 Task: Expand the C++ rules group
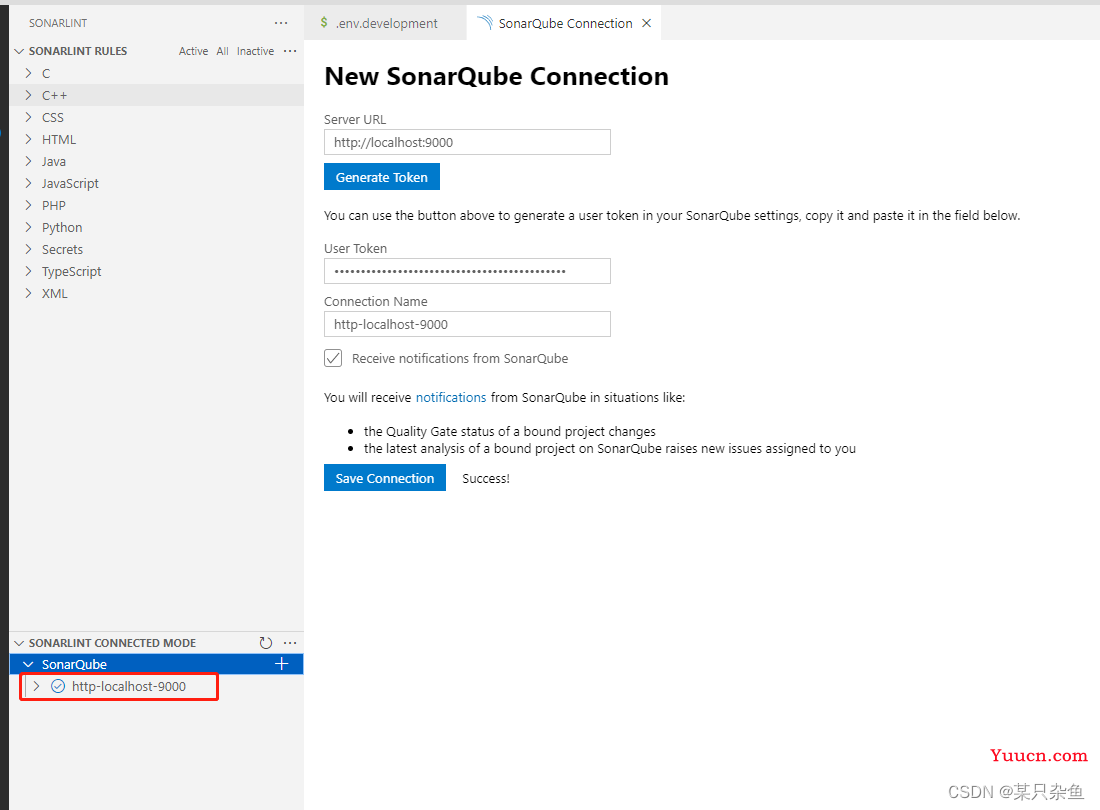28,95
